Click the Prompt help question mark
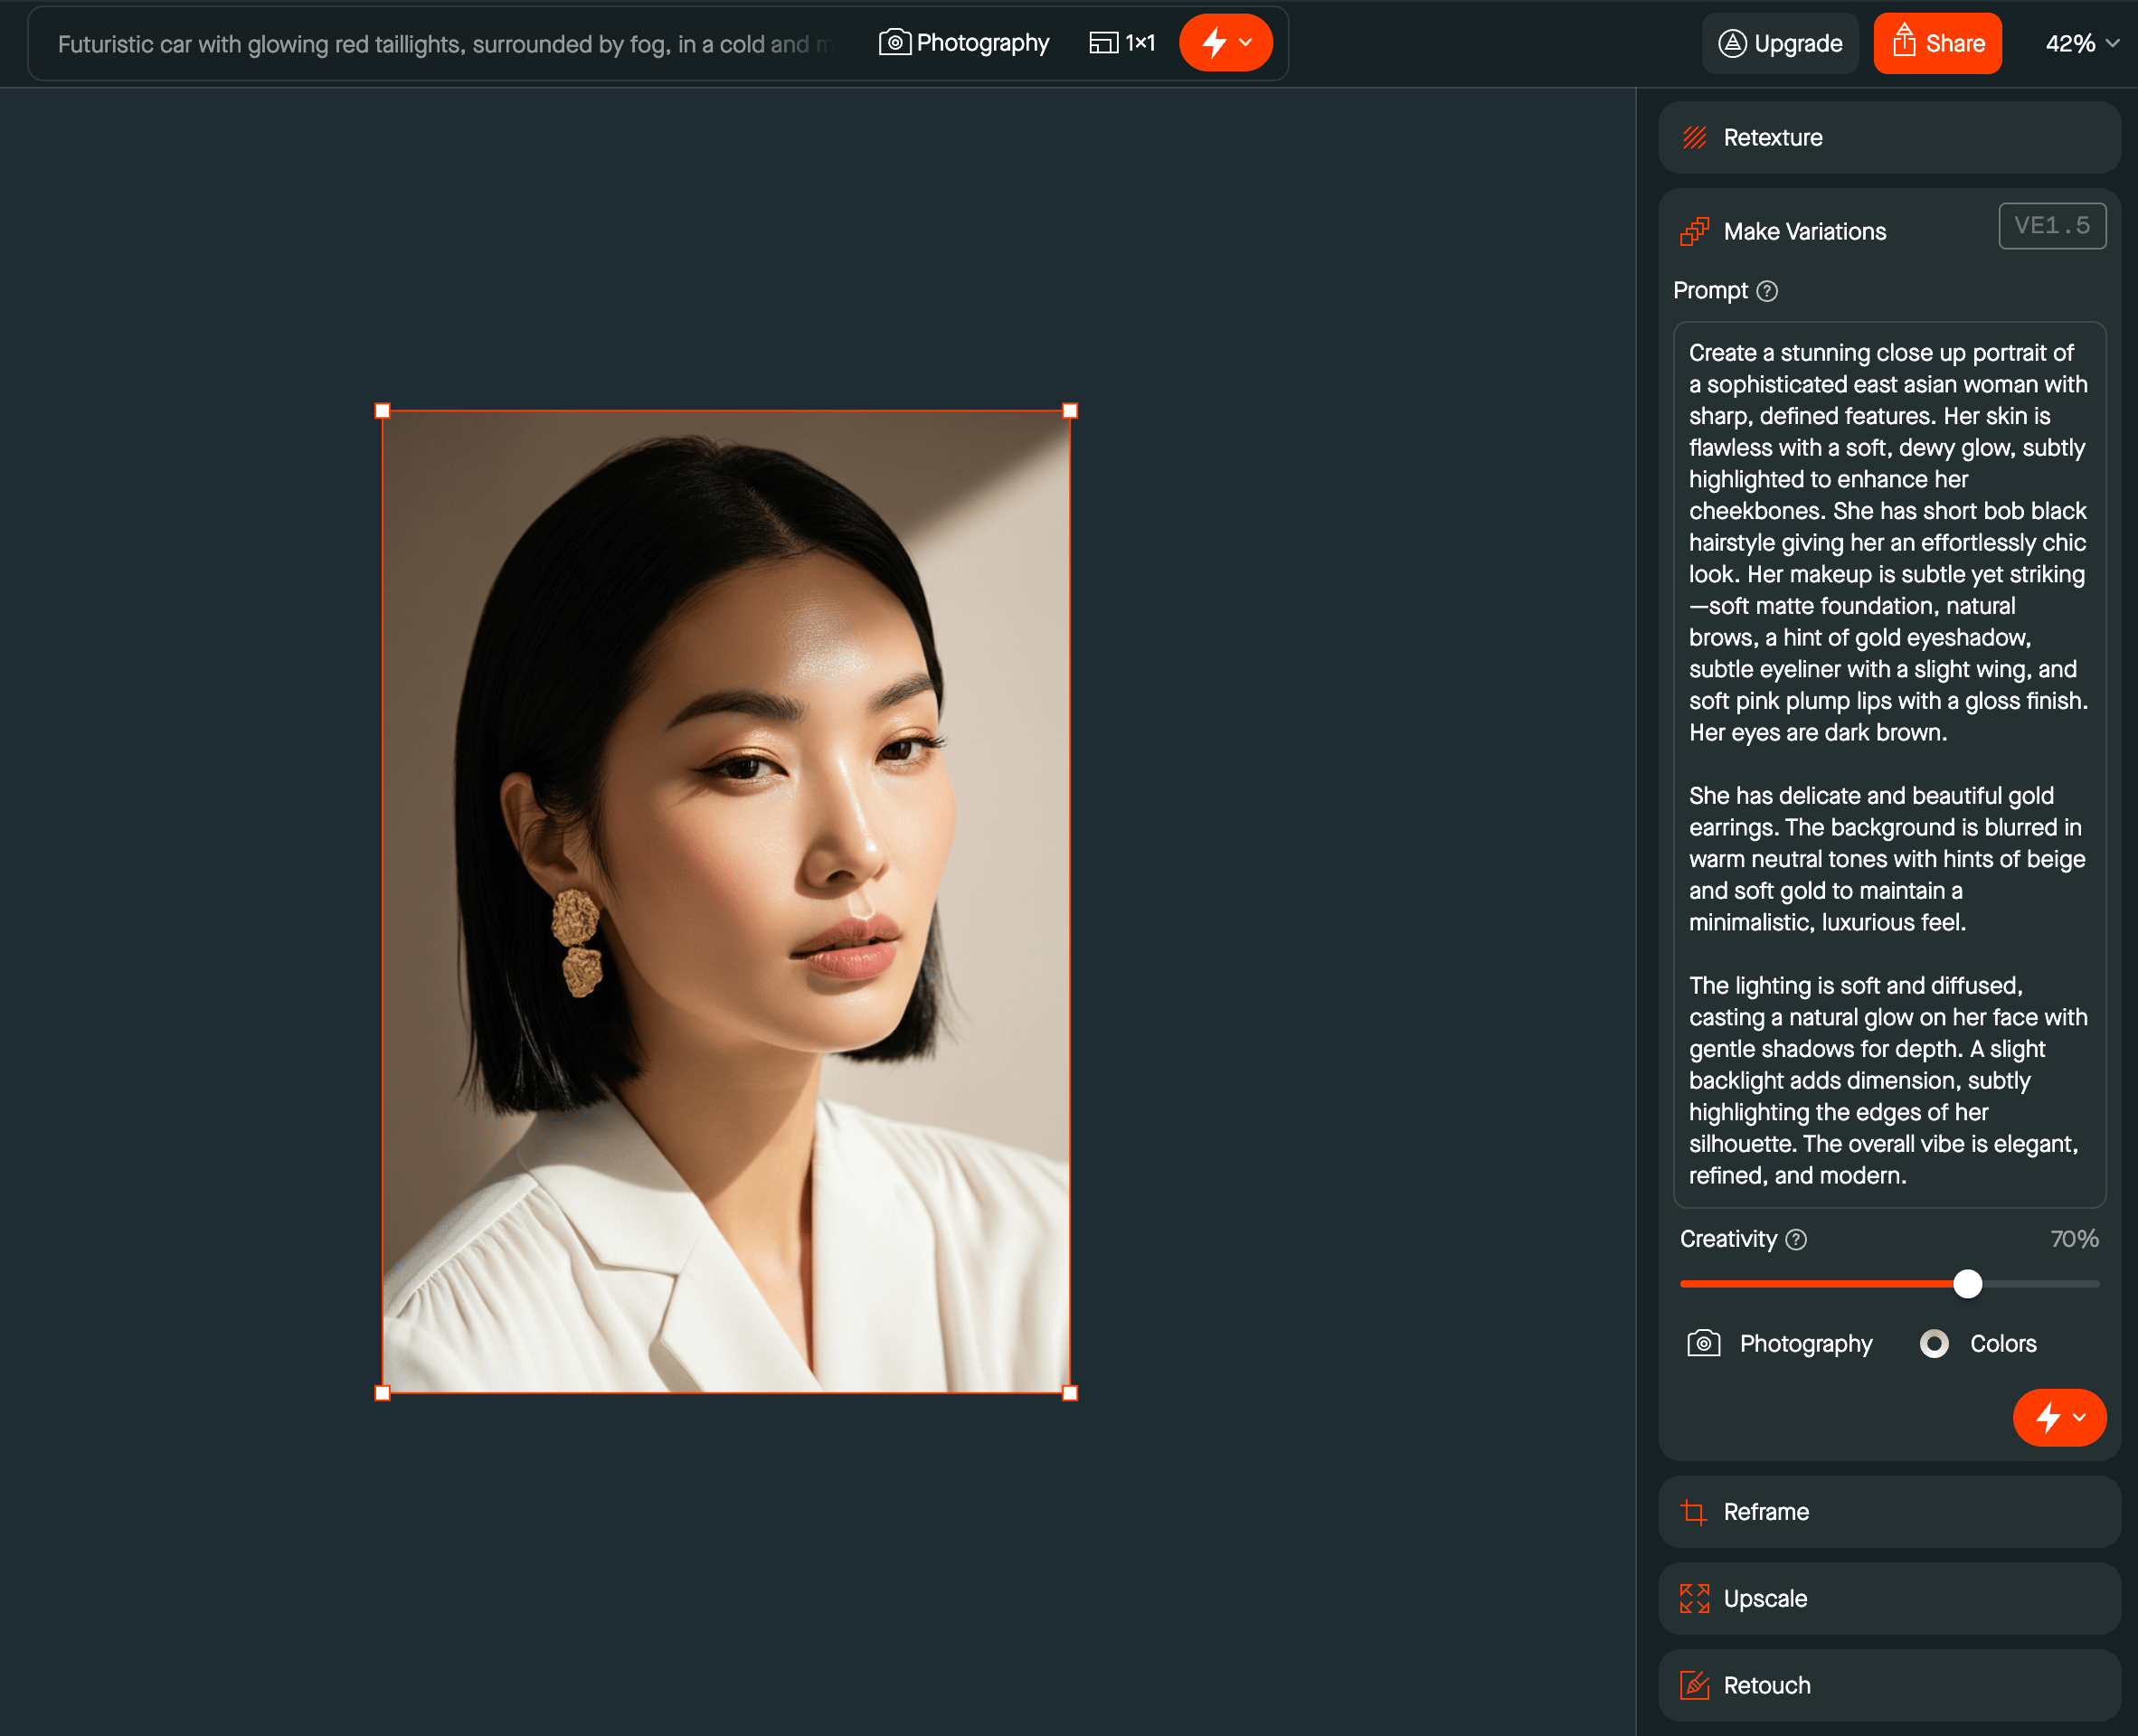 1767,291
